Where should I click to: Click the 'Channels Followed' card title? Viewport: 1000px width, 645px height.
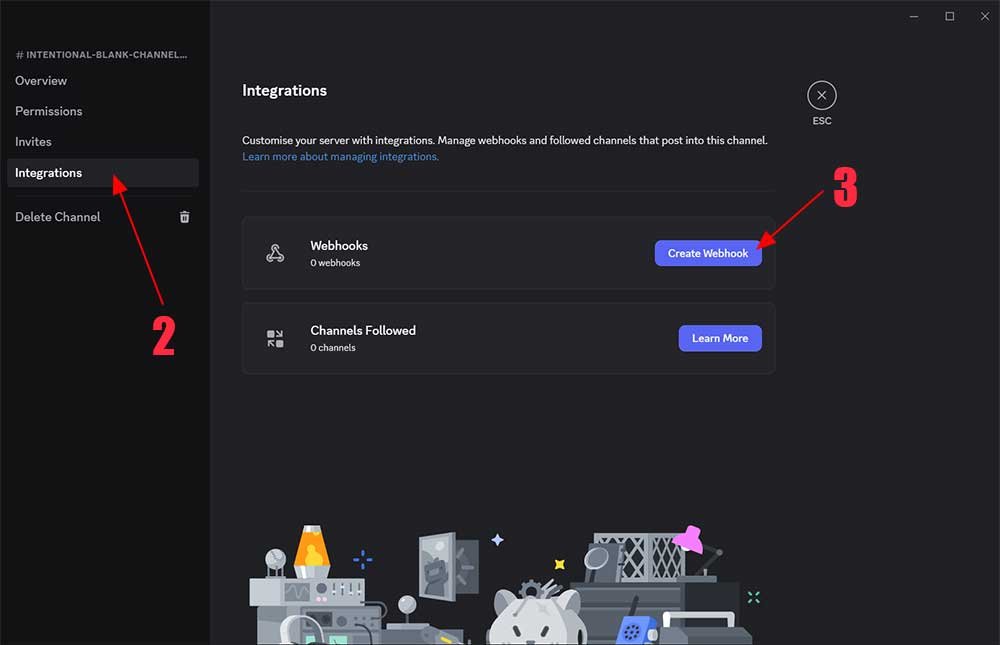coord(363,330)
